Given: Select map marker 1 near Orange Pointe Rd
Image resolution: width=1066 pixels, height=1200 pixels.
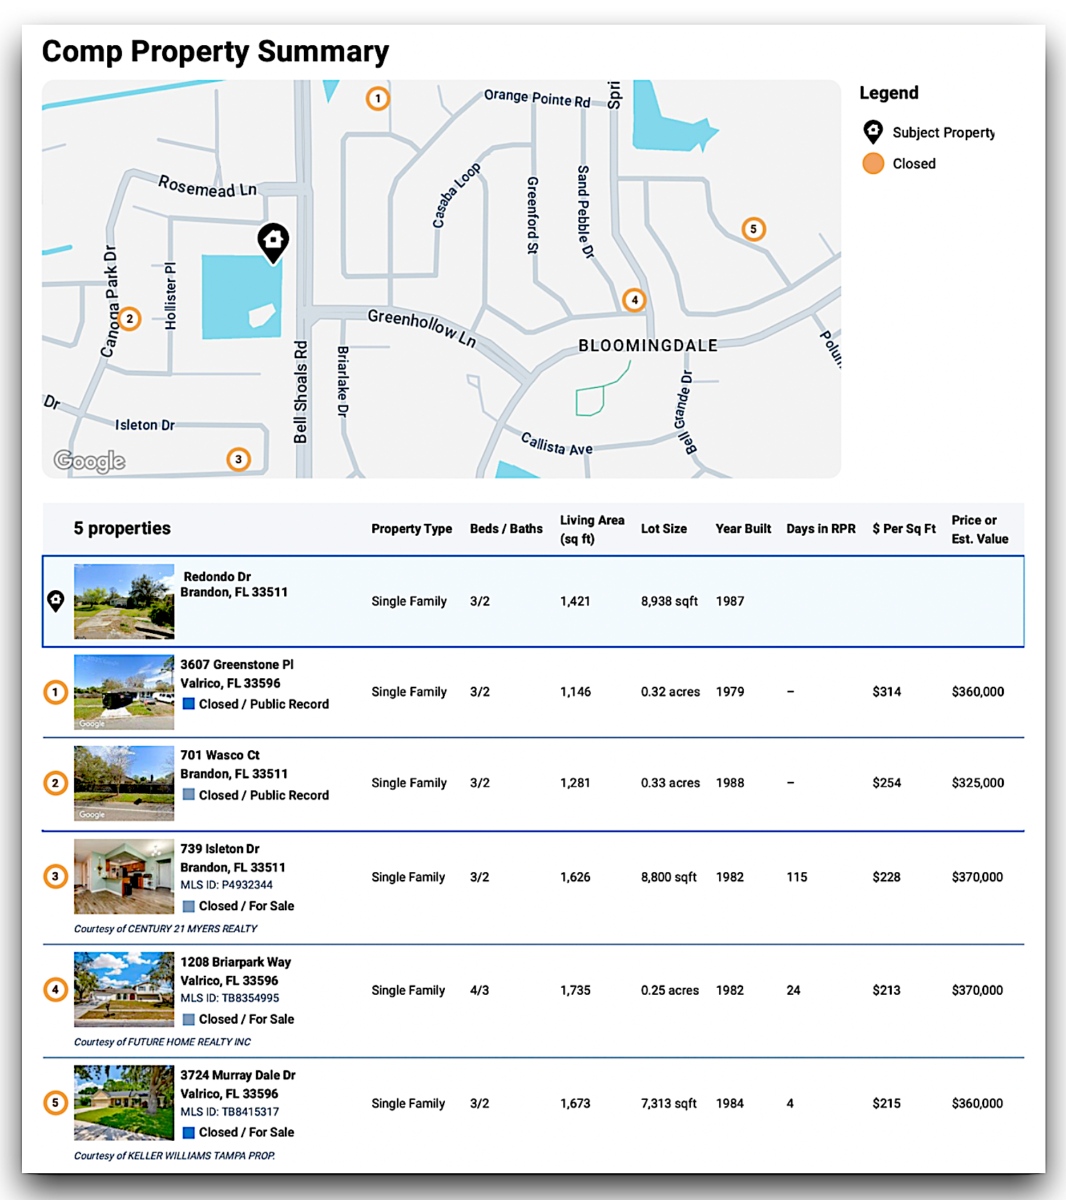Looking at the screenshot, I should click(x=377, y=98).
